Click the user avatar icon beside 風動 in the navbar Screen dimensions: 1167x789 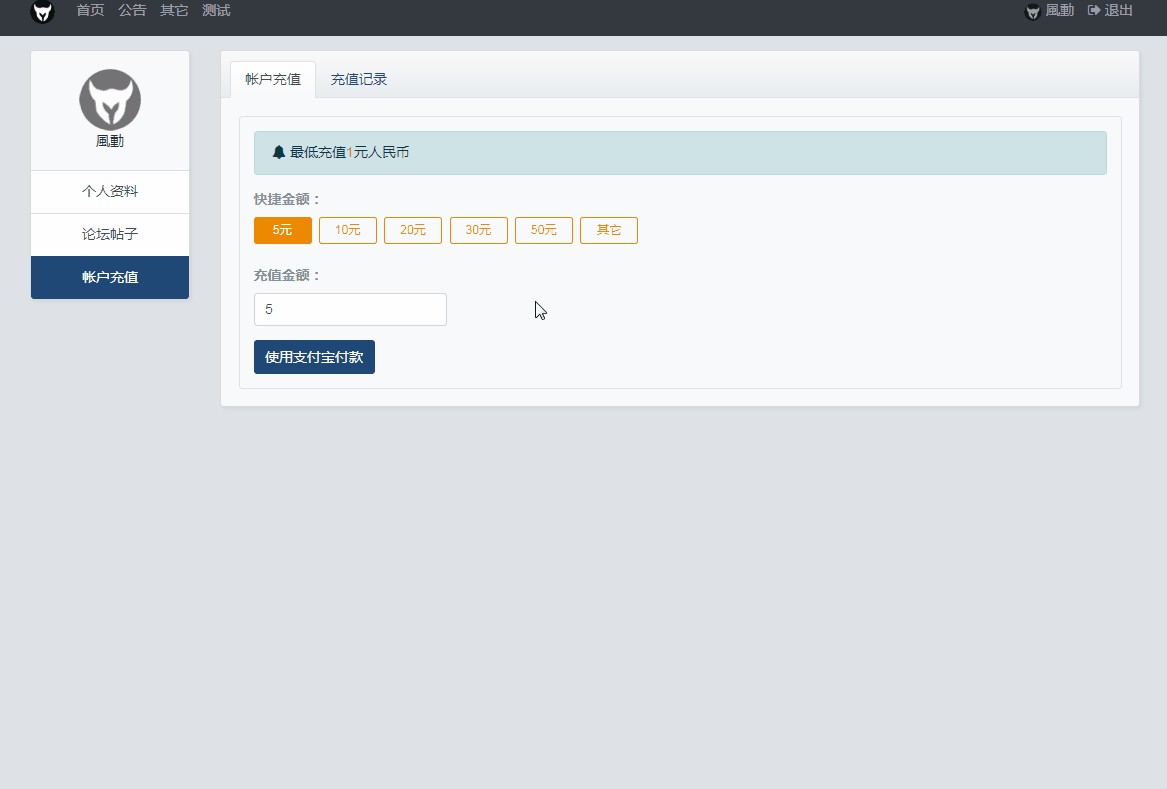pos(1032,11)
